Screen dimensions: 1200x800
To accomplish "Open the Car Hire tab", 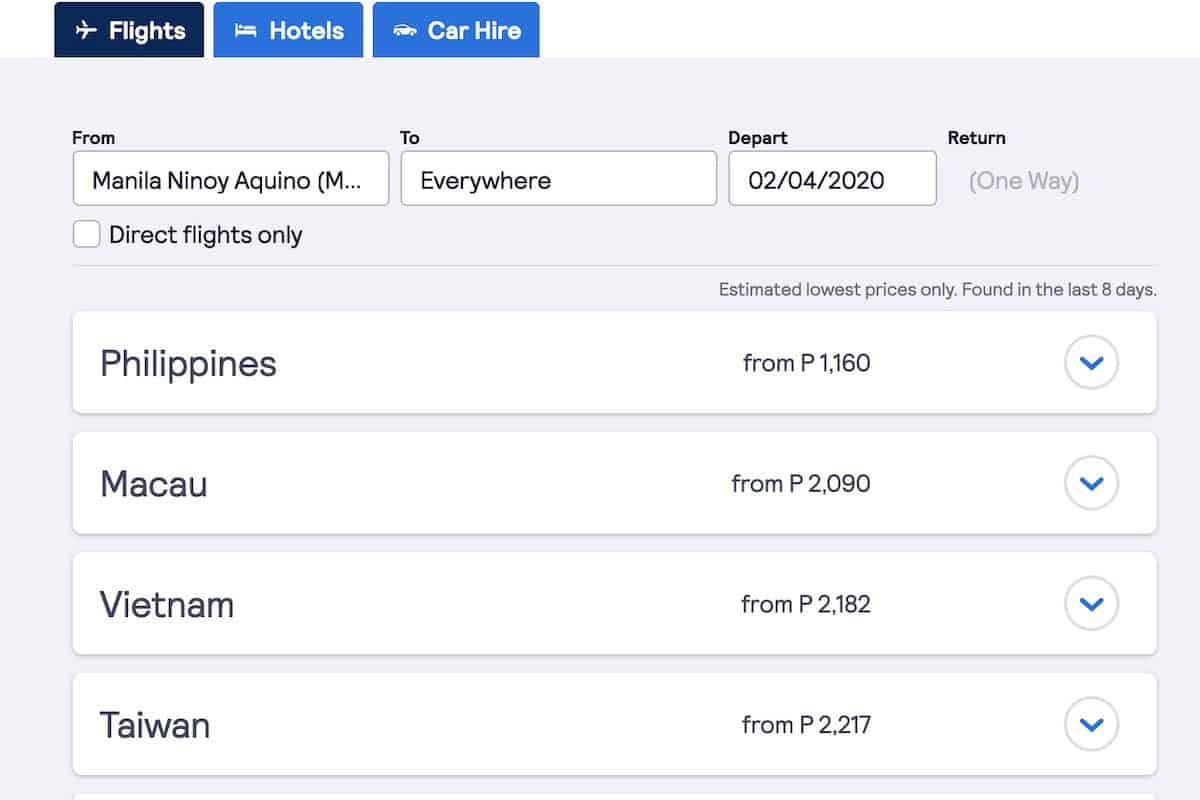I will (x=456, y=30).
